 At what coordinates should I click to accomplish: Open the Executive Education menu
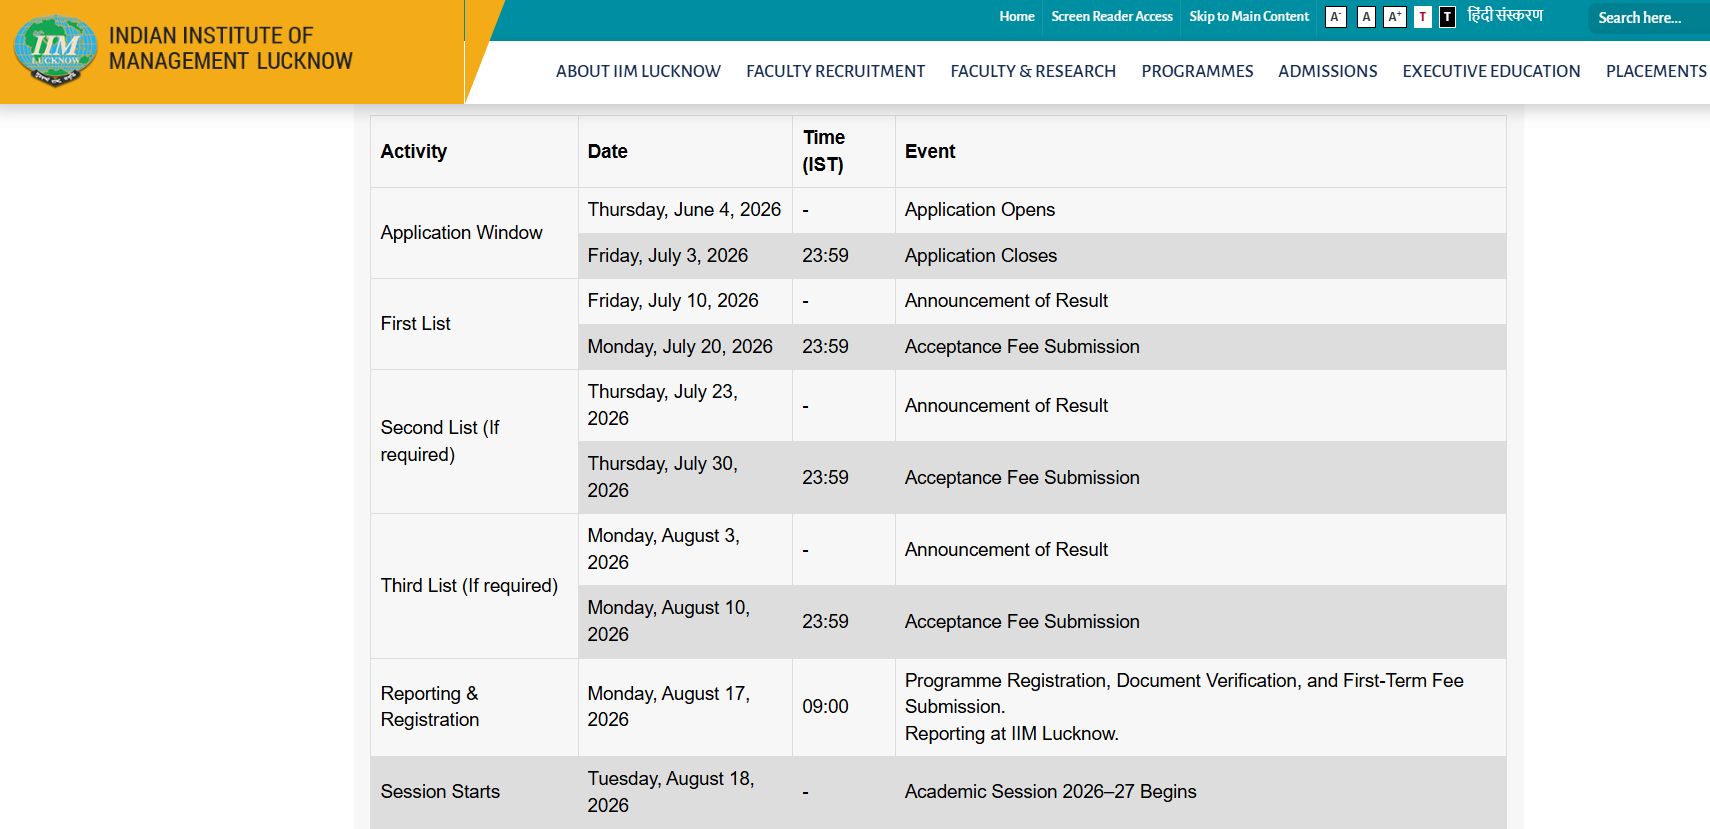[1491, 71]
